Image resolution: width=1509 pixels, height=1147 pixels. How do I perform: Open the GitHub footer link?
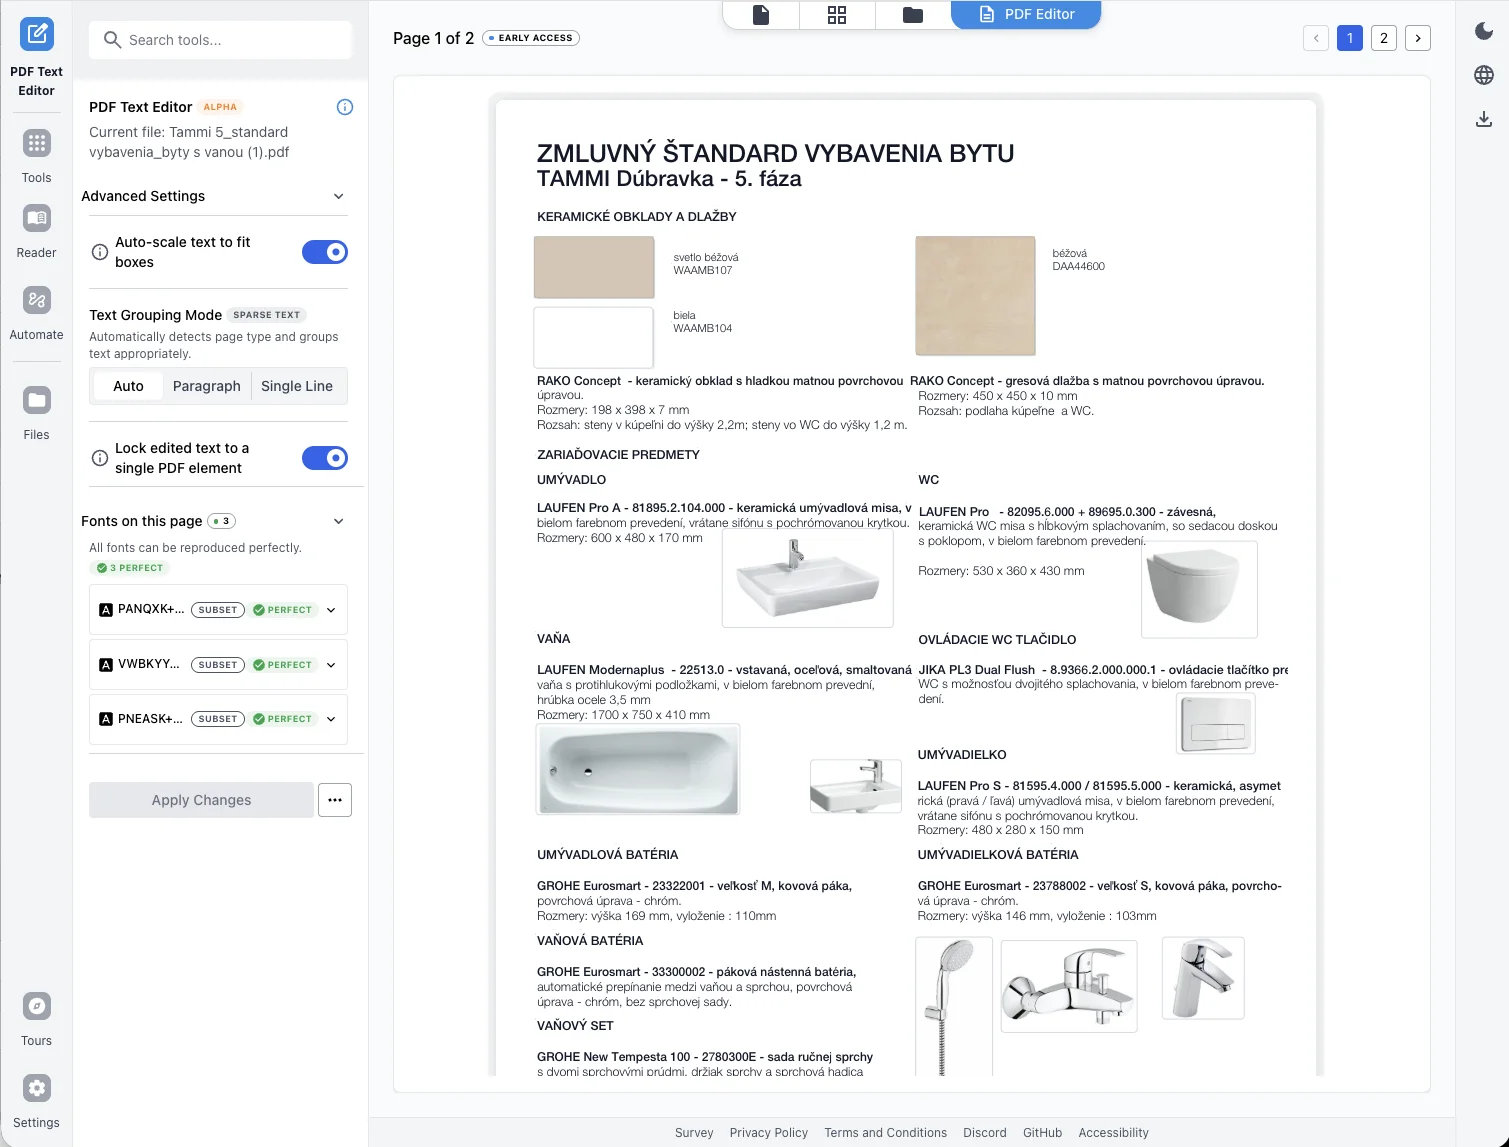tap(1043, 1133)
